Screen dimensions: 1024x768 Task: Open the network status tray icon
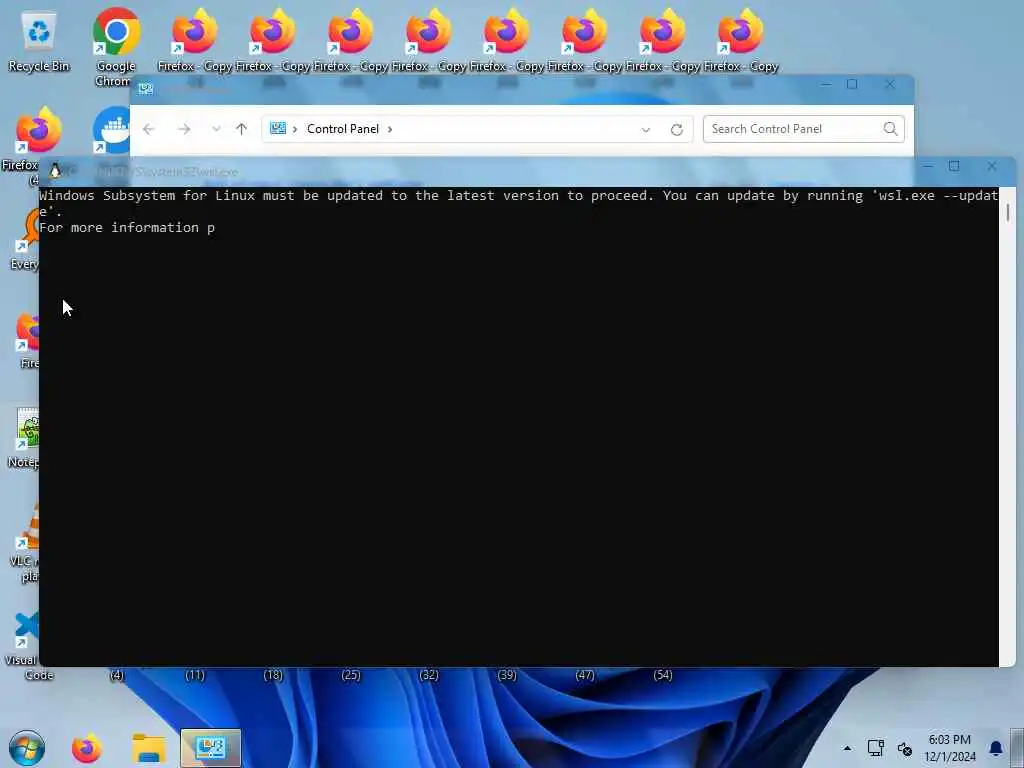point(875,748)
